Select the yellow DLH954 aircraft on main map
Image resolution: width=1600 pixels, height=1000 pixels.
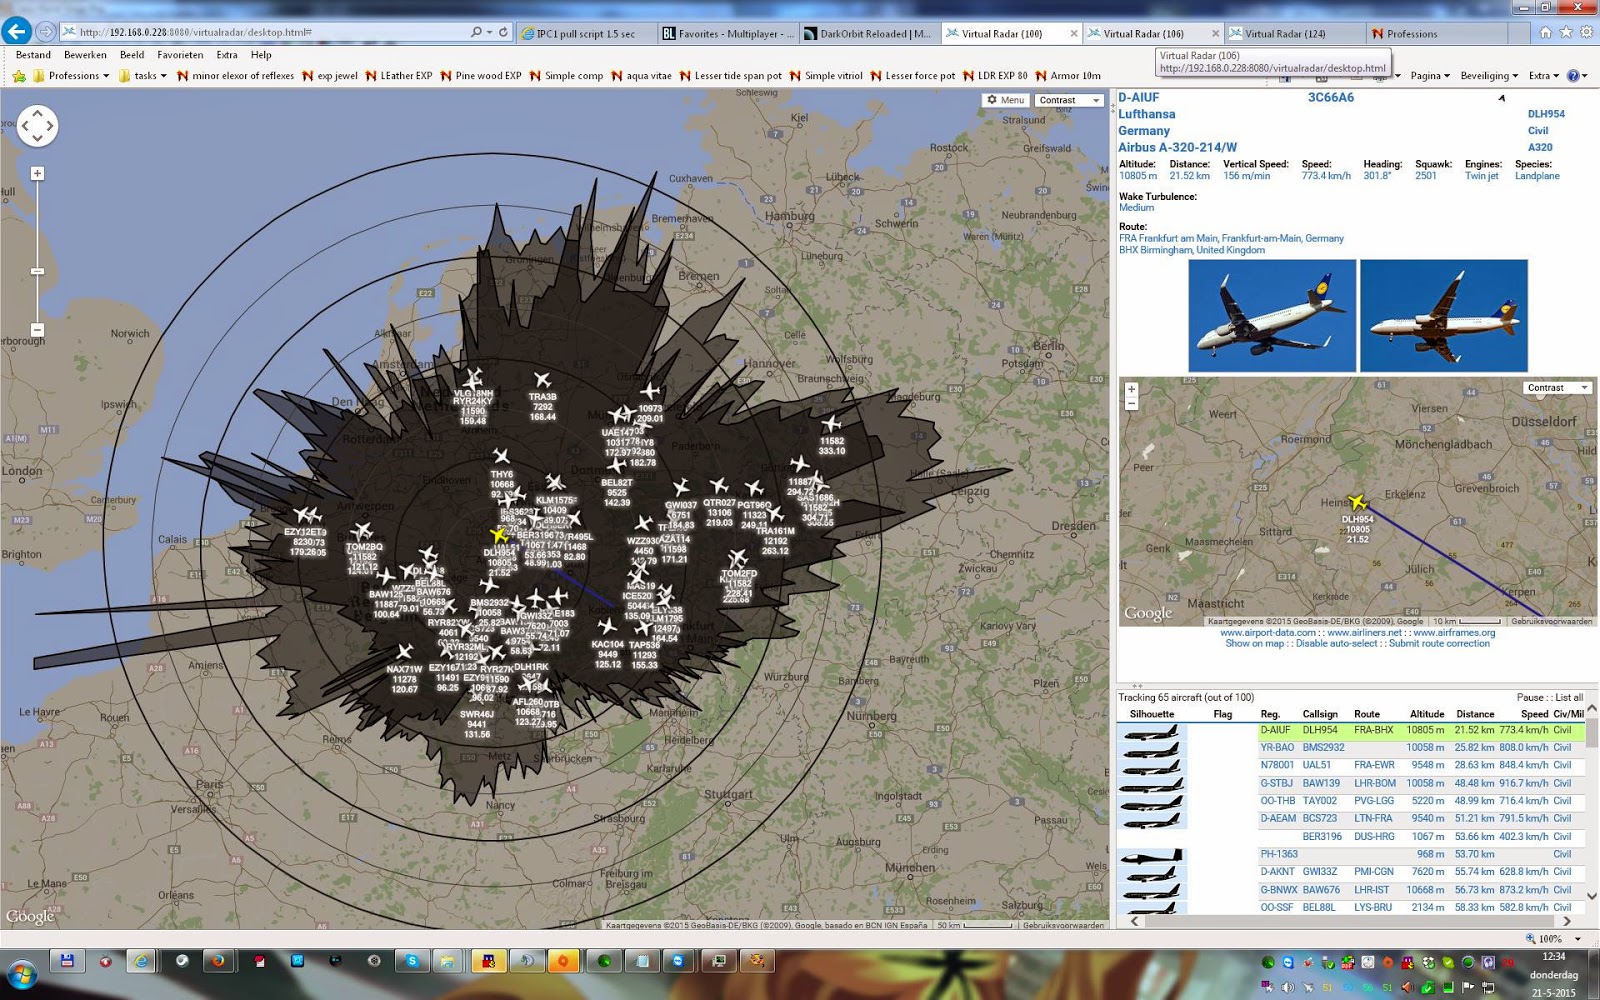[x=499, y=535]
